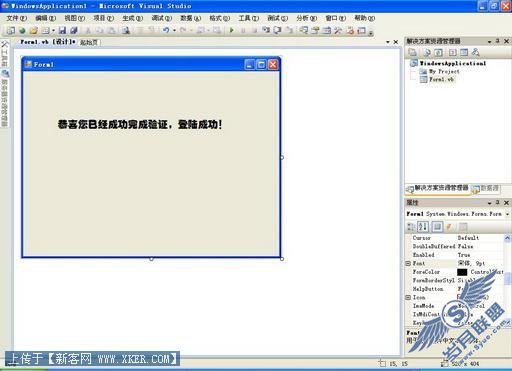The image size is (512, 371).
Task: Click the Object Browser icon on main toolbar
Action: 327,30
